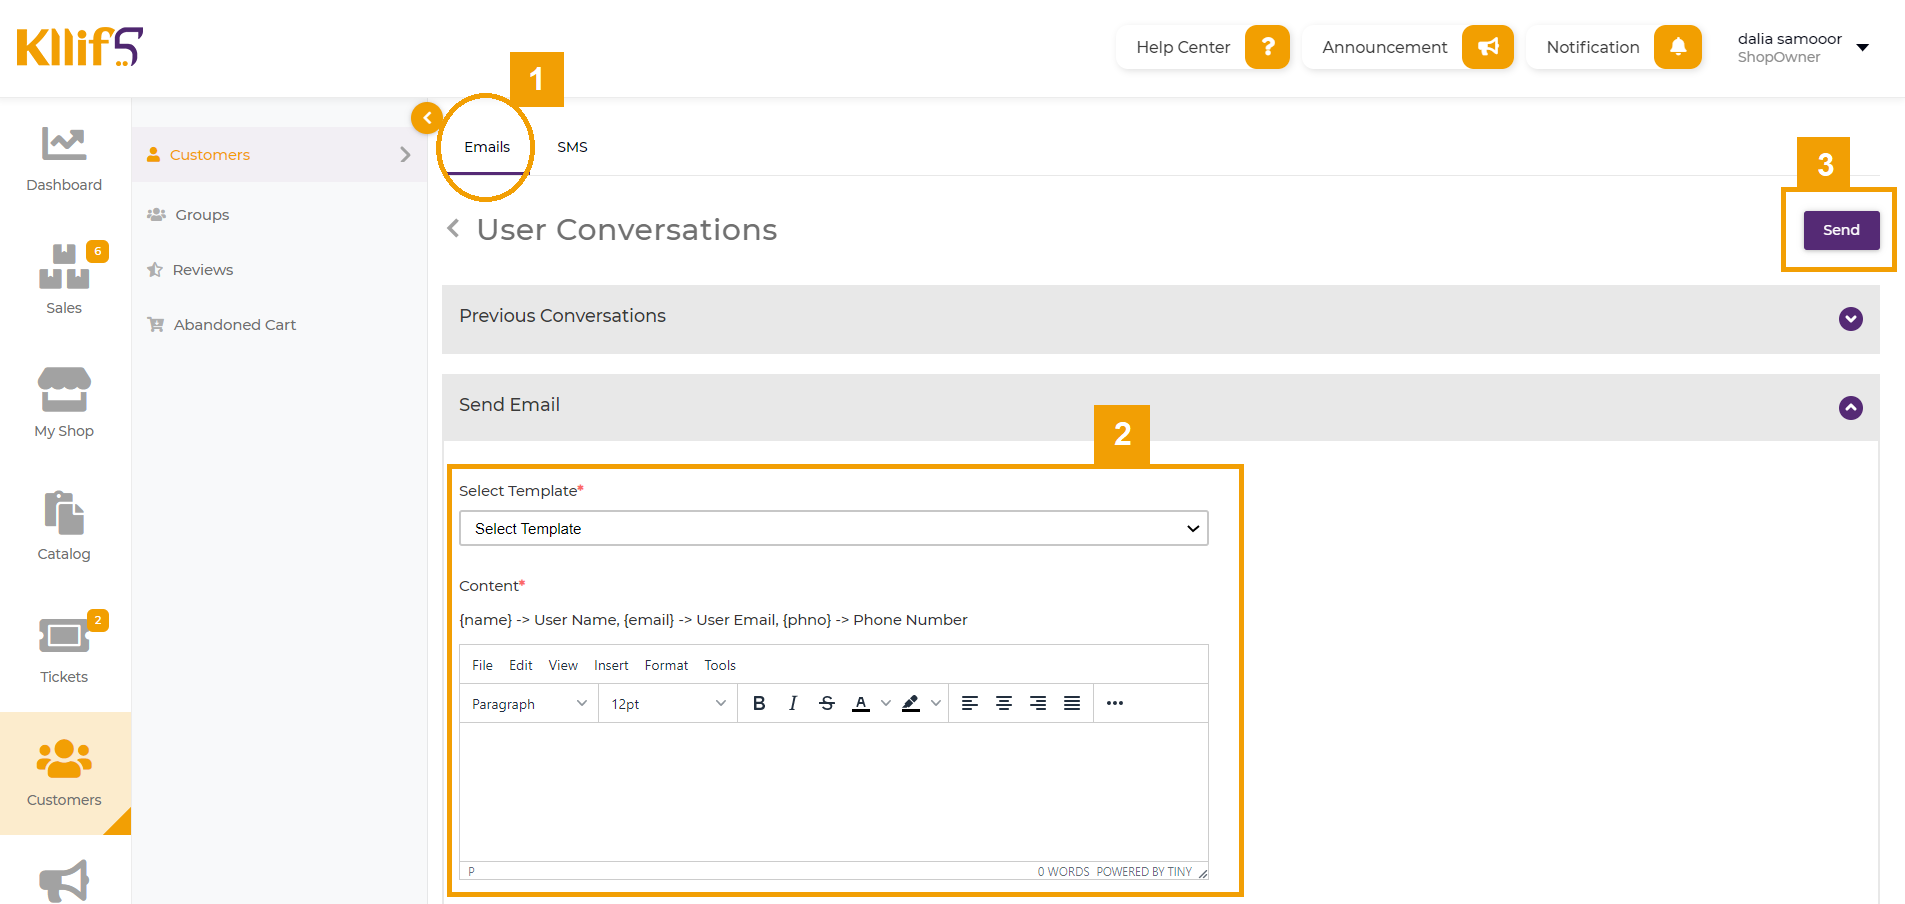Screen dimensions: 1905x904
Task: Toggle italic formatting in the editor
Action: 793,703
